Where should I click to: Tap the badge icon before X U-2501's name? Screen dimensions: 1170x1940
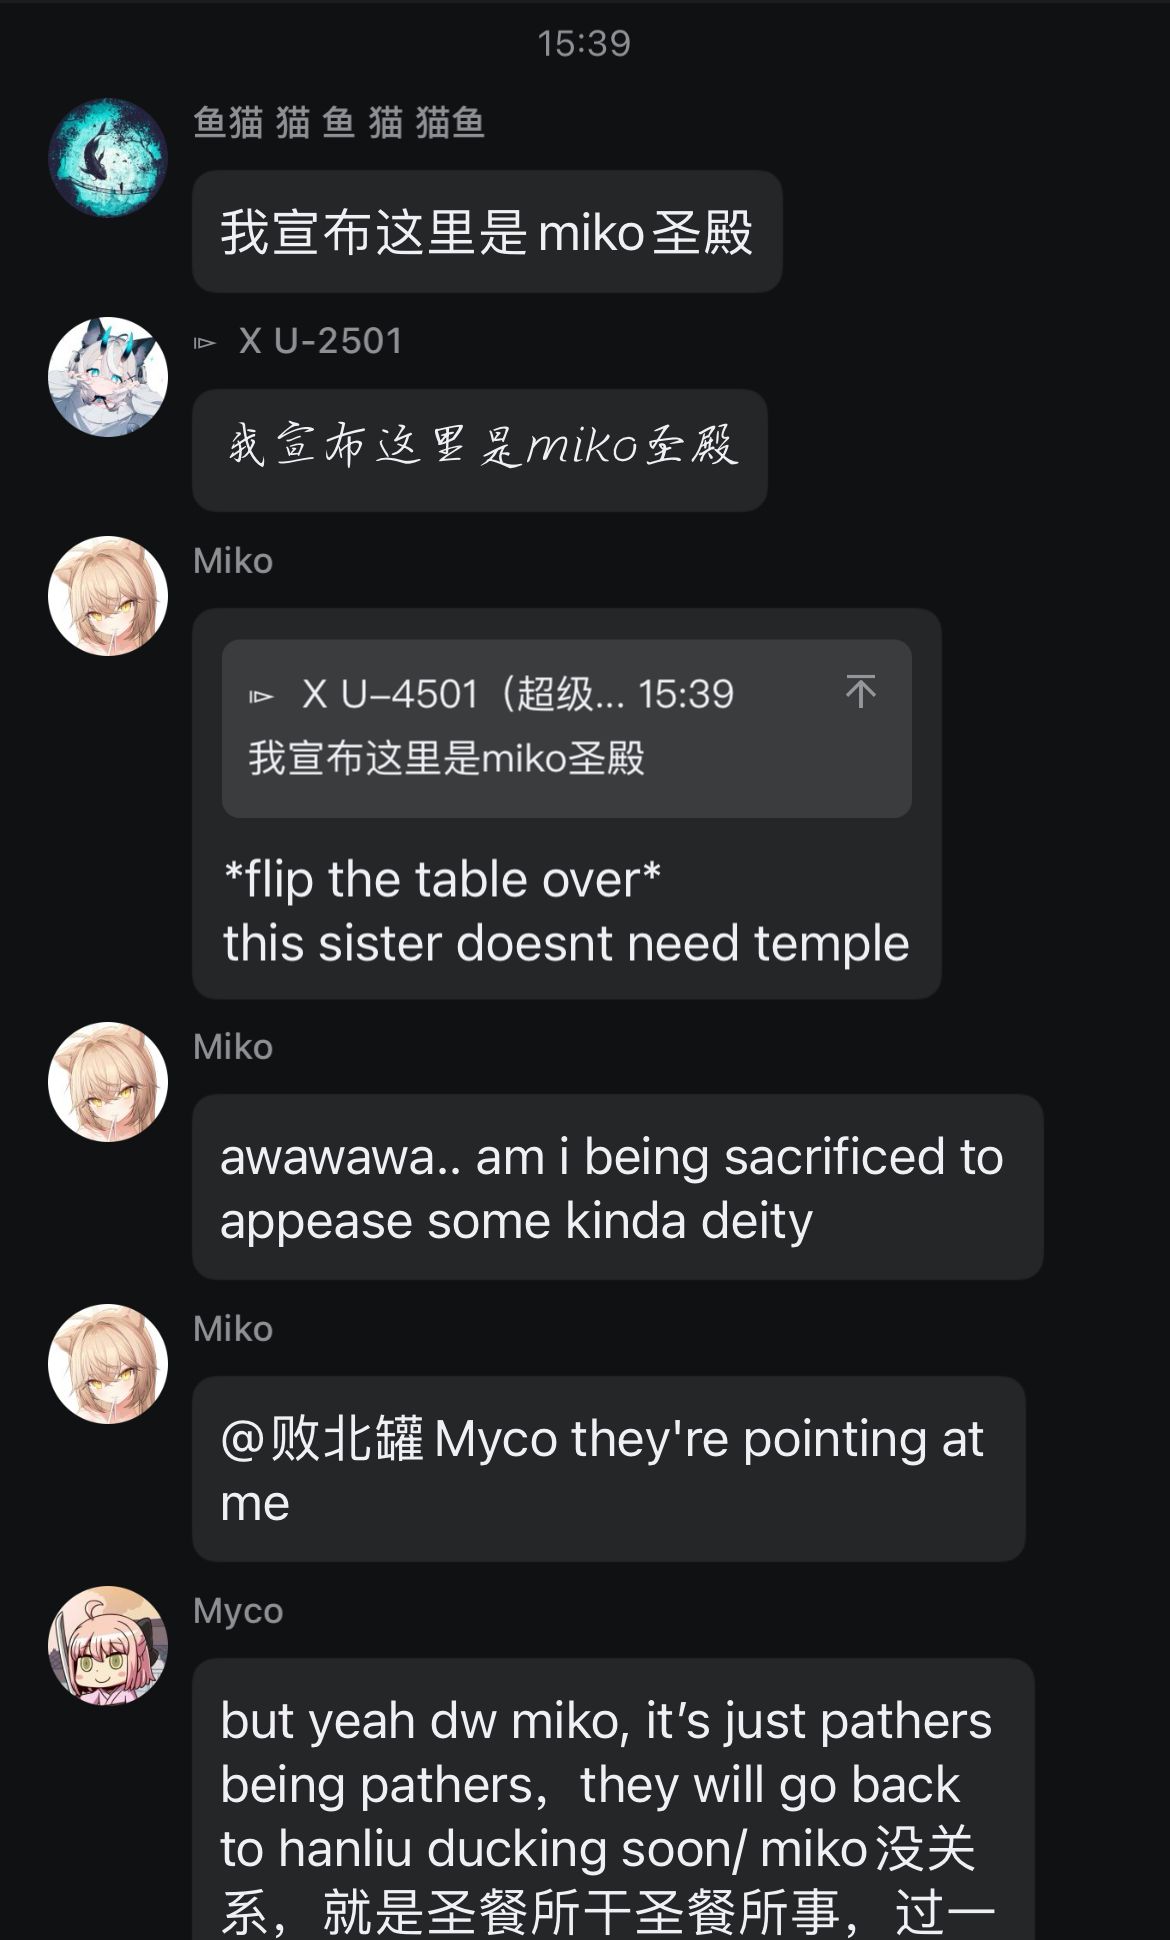(x=205, y=343)
